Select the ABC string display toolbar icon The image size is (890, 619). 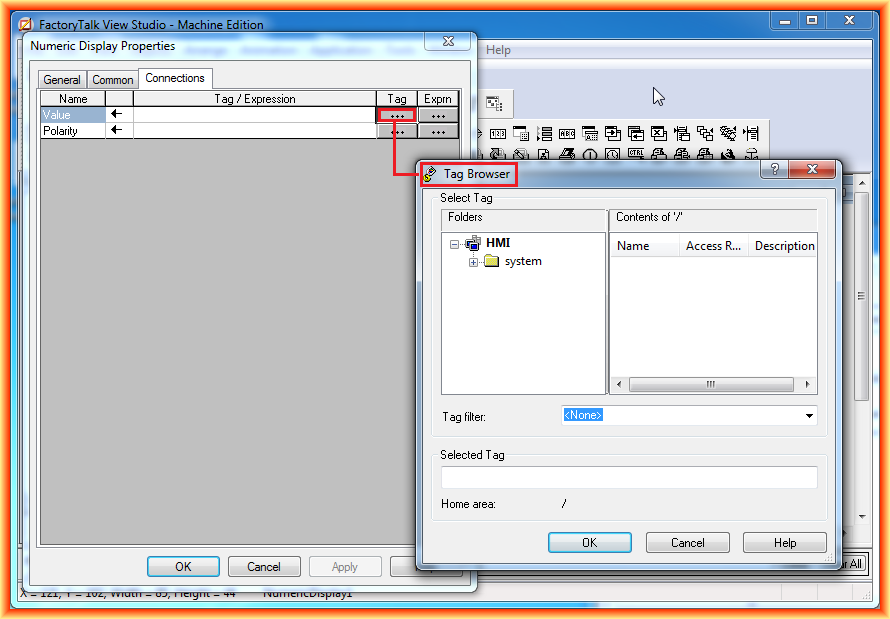point(567,133)
